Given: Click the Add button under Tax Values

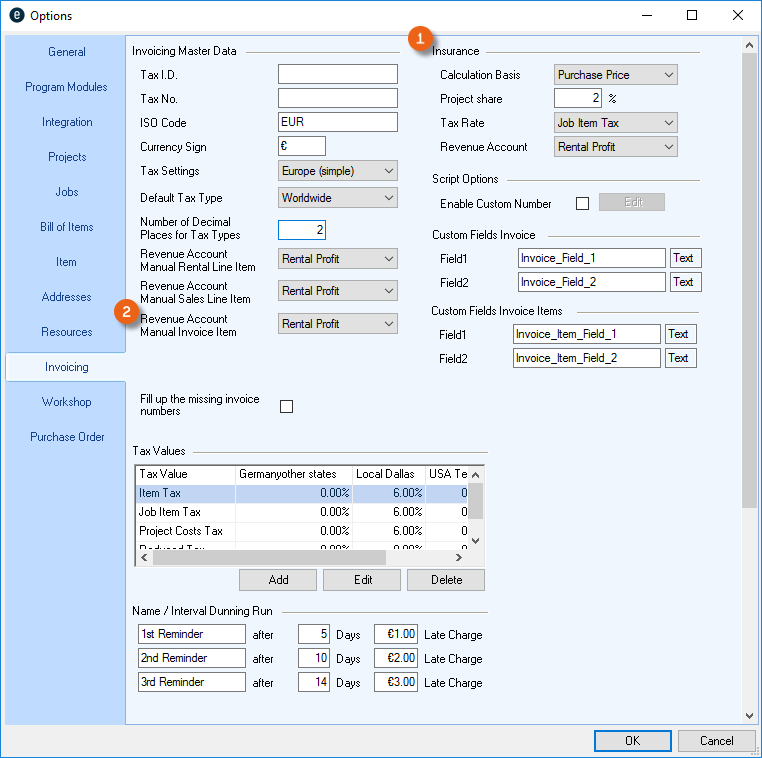Looking at the screenshot, I should click(278, 580).
